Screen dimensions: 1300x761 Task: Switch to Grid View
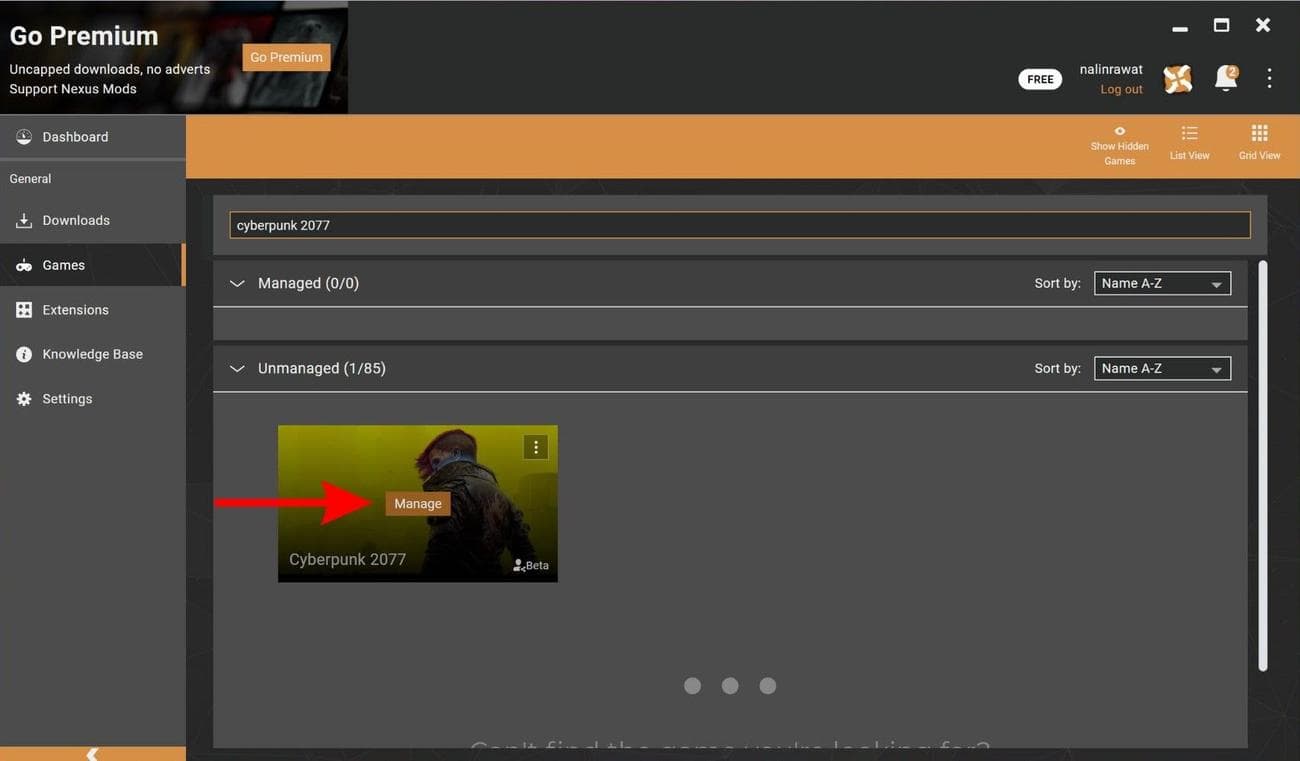click(x=1259, y=141)
